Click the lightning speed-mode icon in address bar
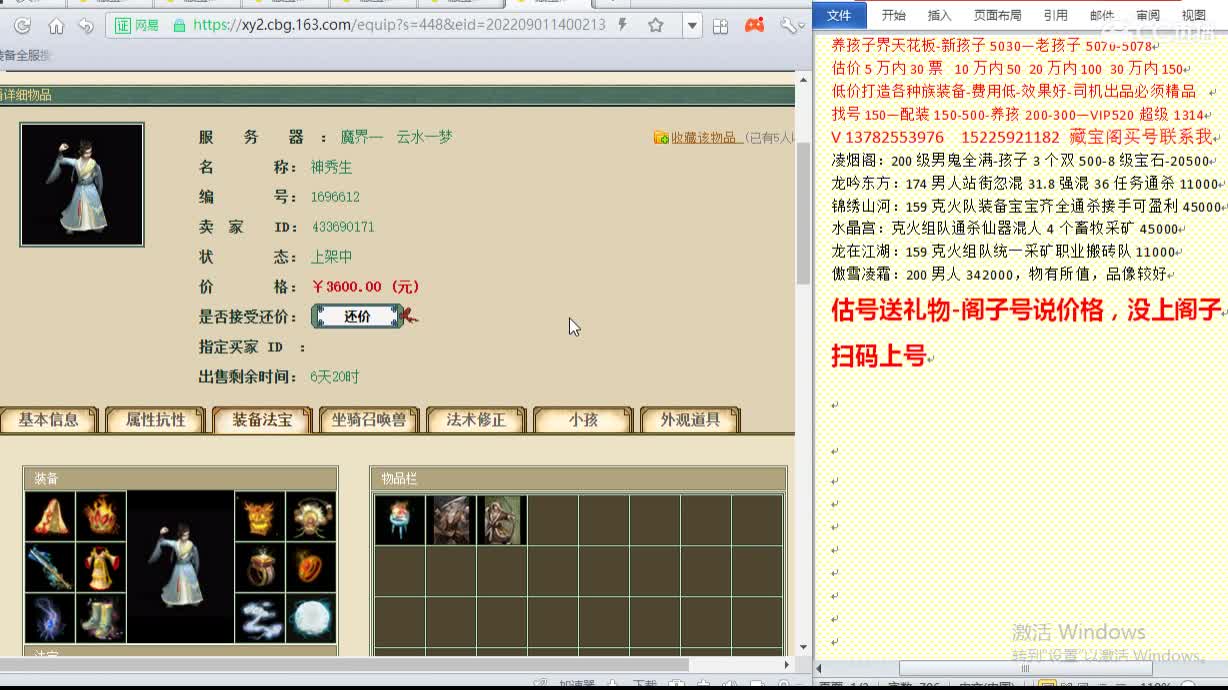1228x690 pixels. 622,25
